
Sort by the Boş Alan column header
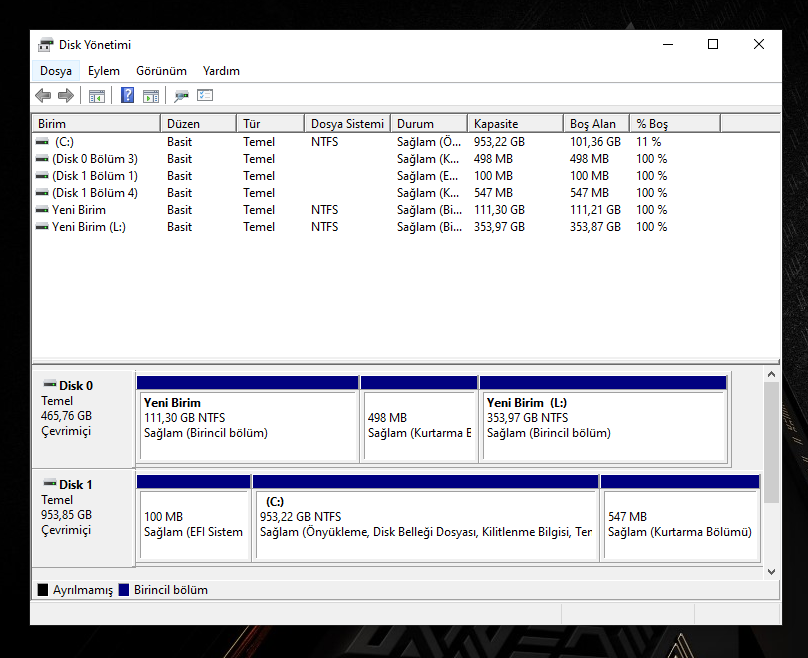click(597, 124)
